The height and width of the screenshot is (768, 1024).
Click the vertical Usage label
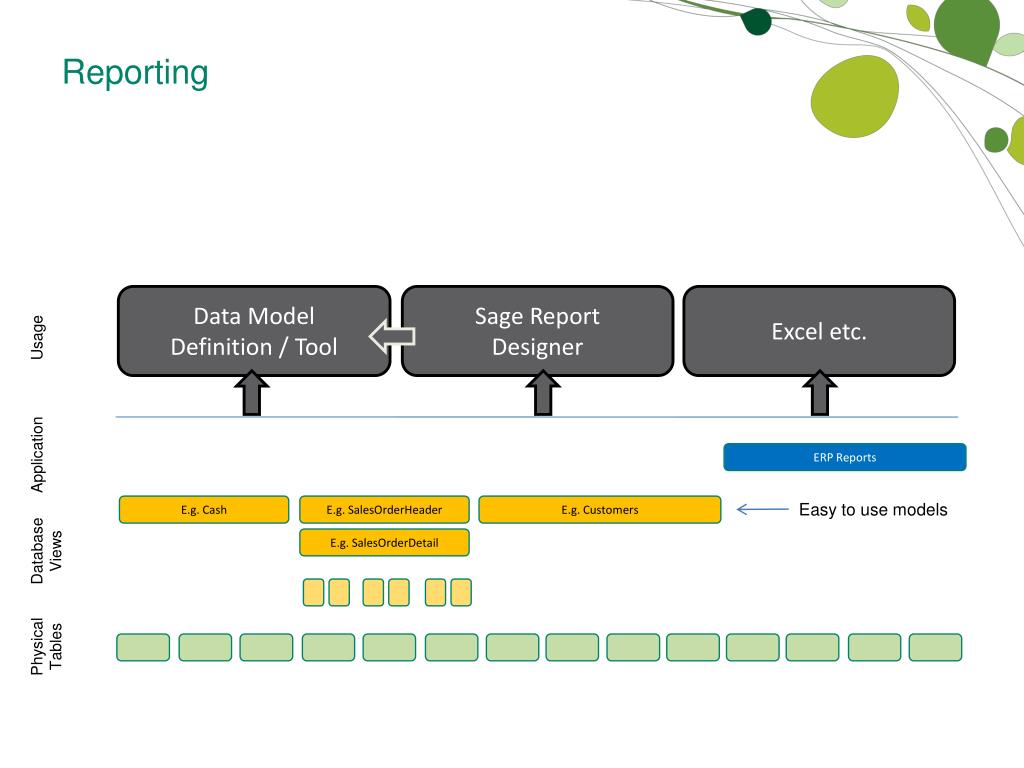coord(37,337)
